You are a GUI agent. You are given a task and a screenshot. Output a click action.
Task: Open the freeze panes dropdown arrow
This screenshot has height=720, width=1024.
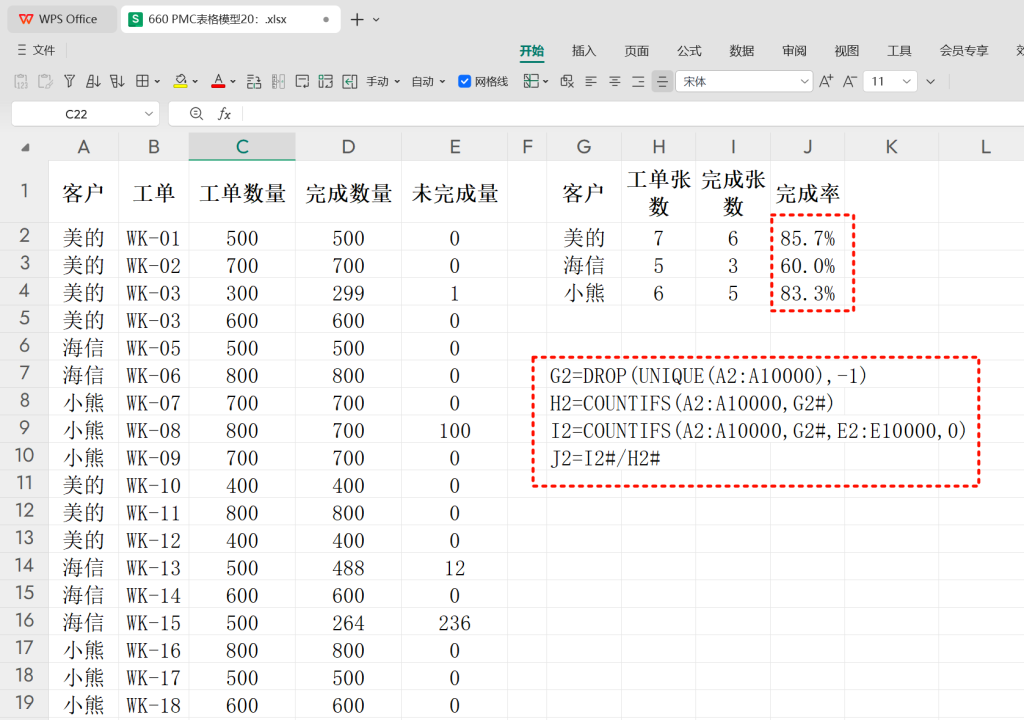pyautogui.click(x=545, y=82)
